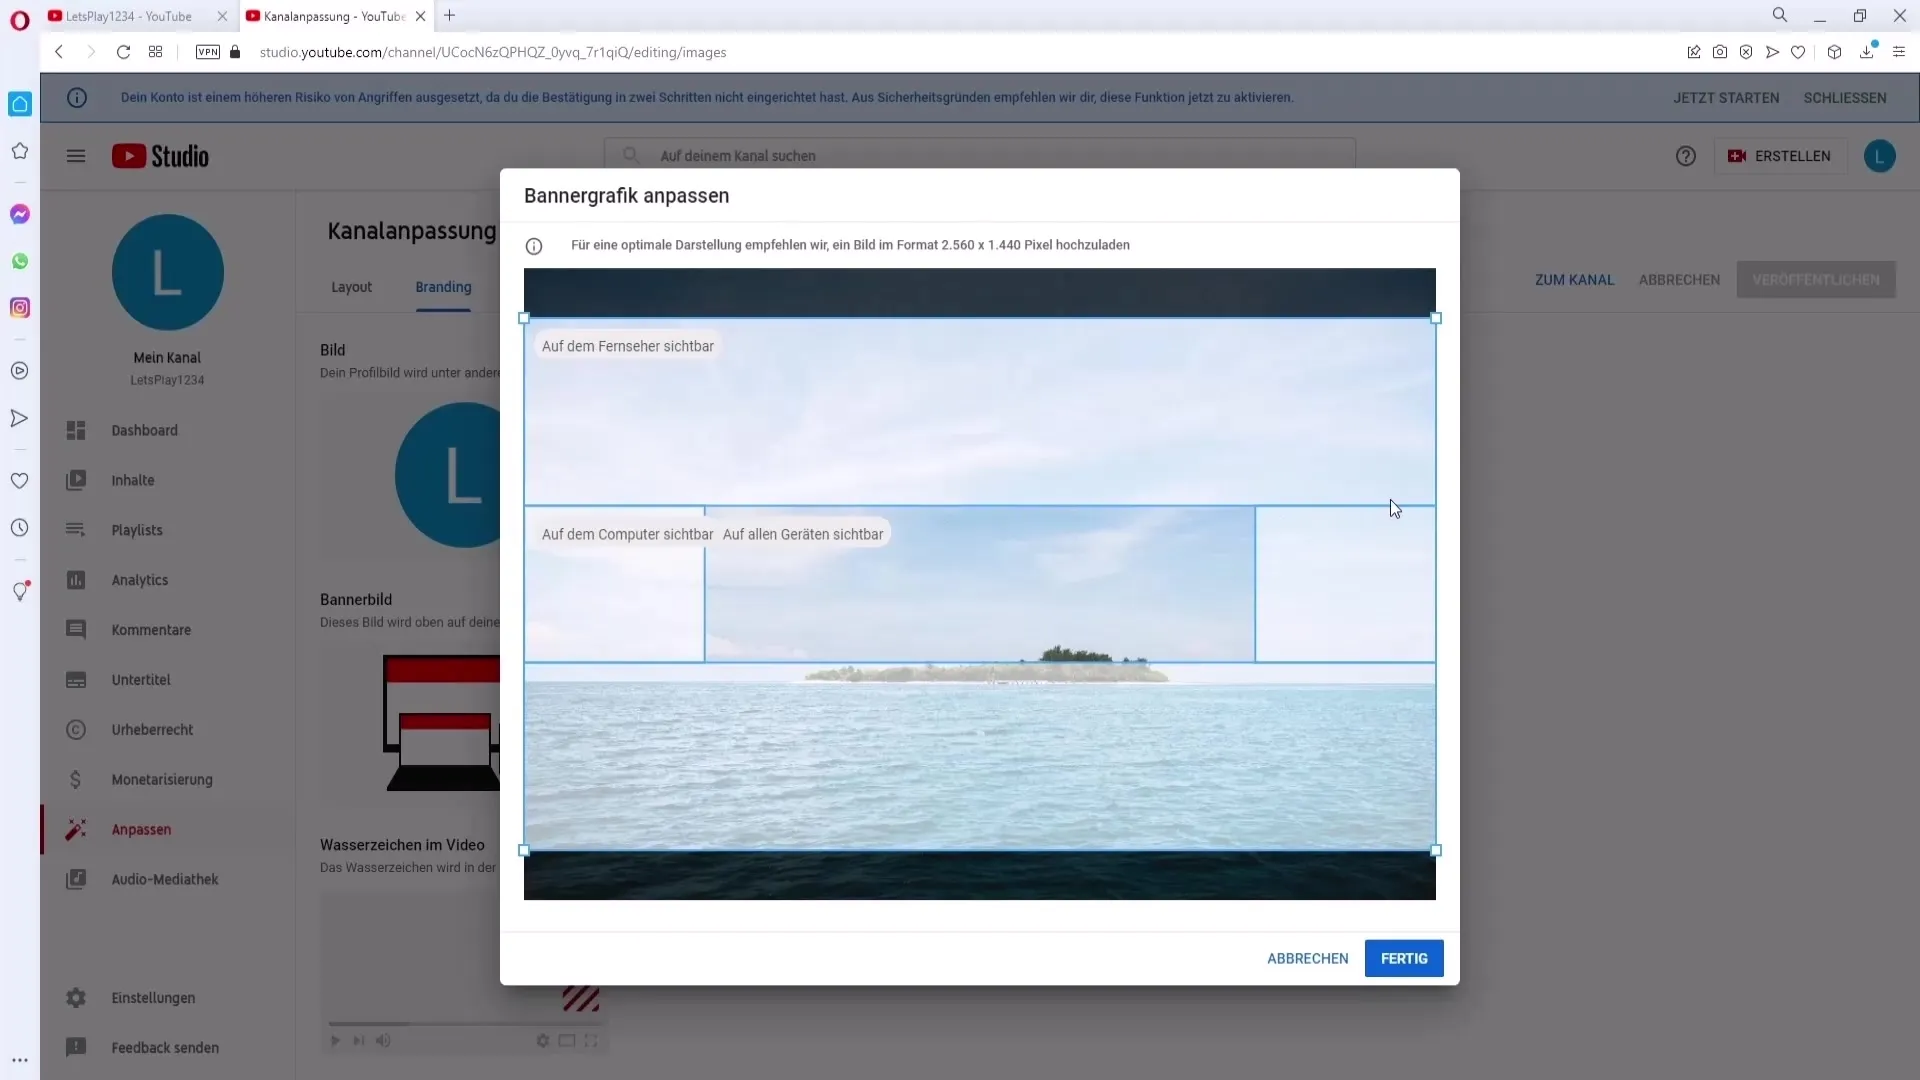Confirm banner crop with FERTIG
Viewport: 1920px width, 1080px height.
(1404, 959)
